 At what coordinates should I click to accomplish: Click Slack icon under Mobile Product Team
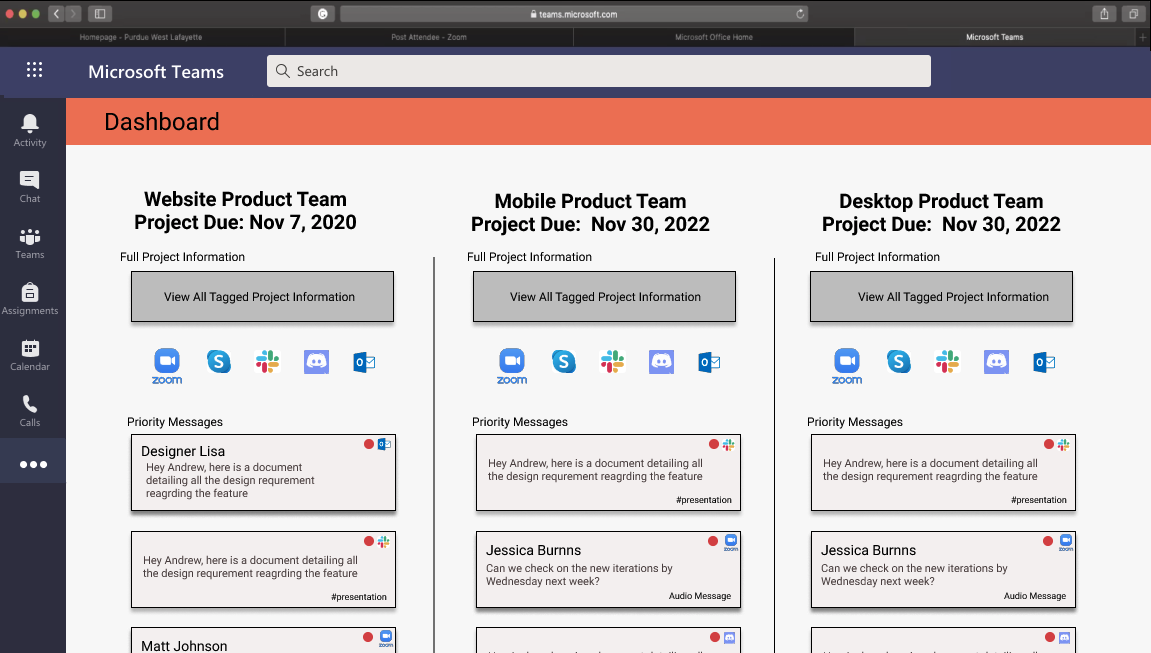click(612, 362)
